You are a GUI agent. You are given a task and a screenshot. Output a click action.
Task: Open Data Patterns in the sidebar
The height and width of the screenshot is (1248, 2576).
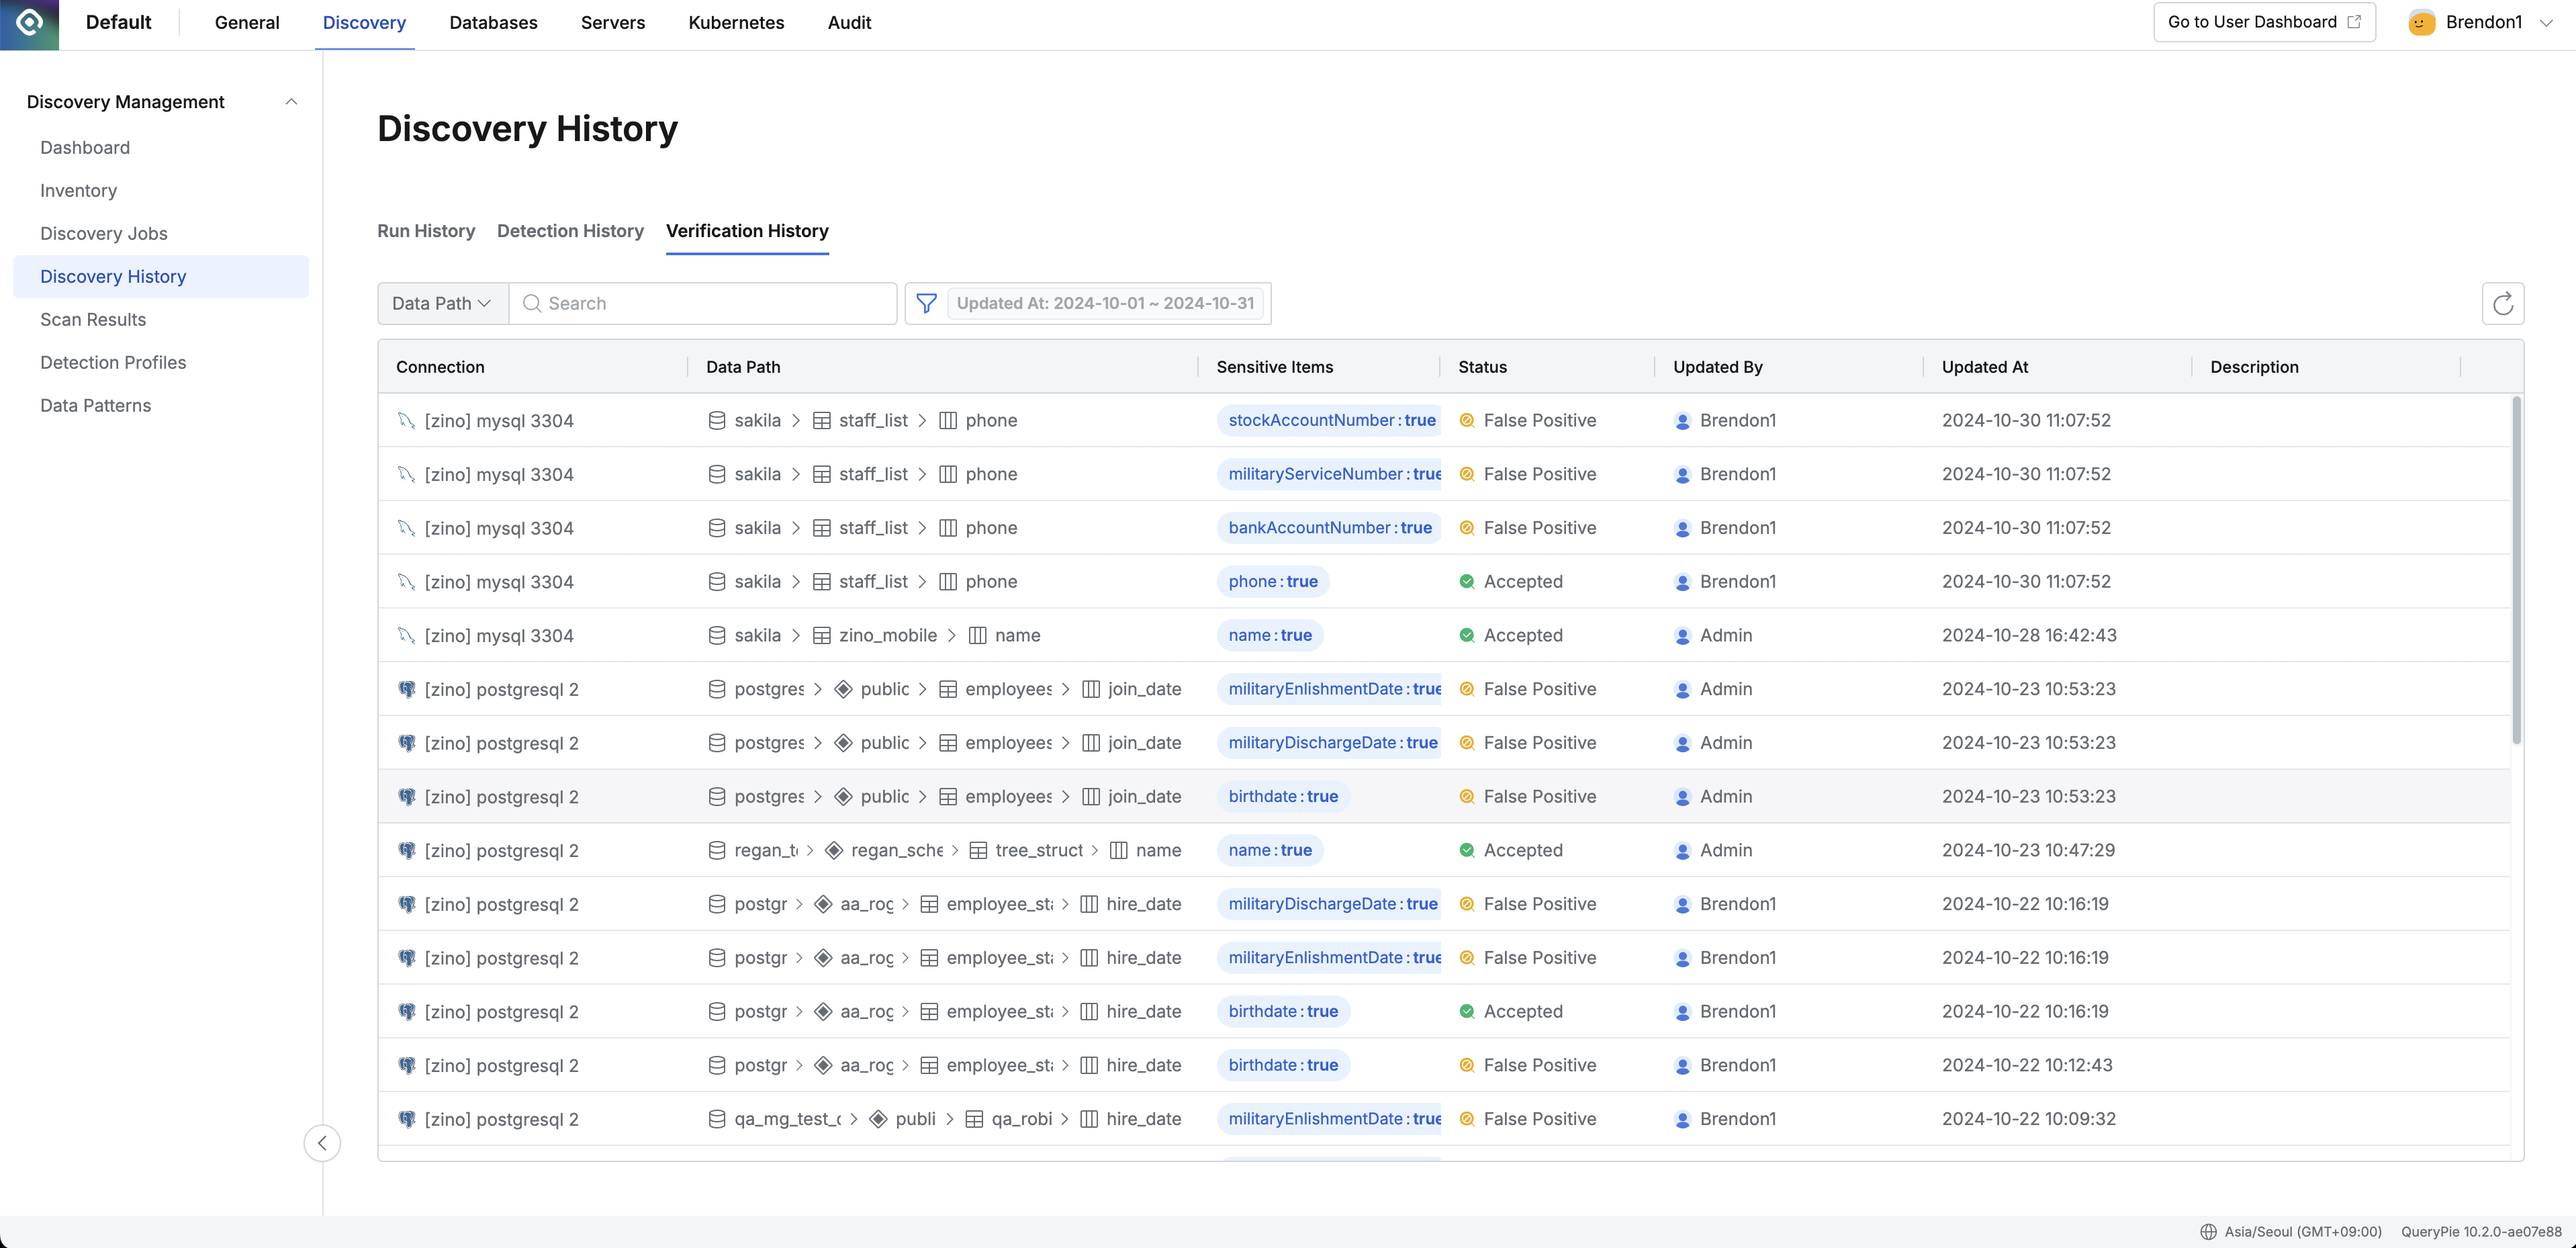[96, 406]
